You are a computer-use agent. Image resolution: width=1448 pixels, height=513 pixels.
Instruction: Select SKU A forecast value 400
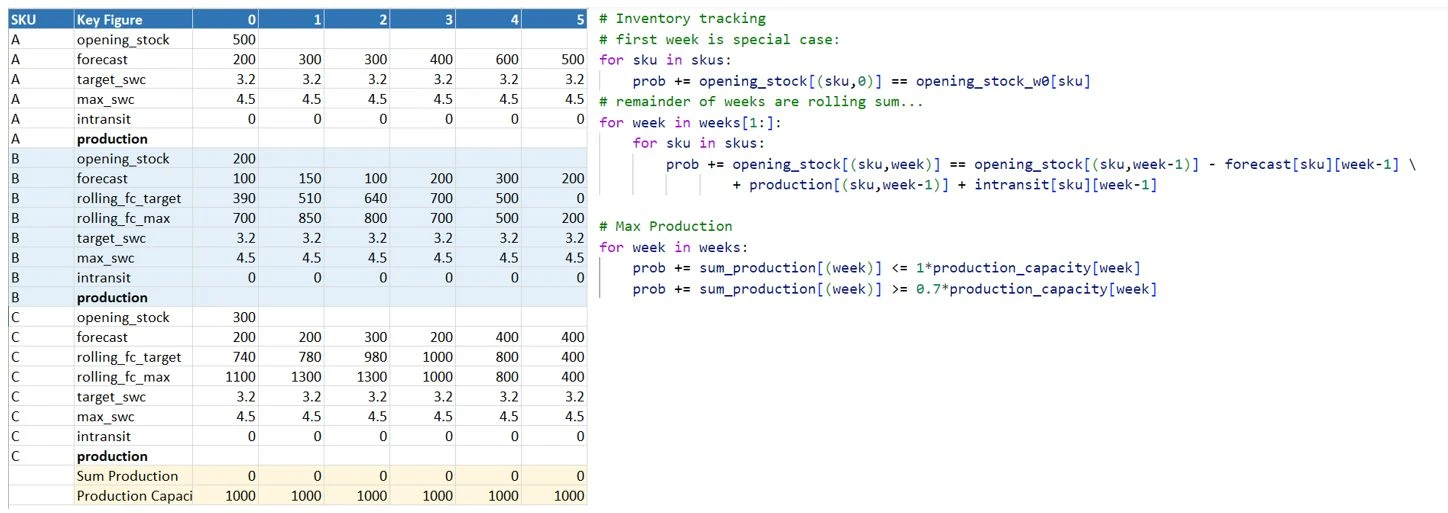(x=422, y=60)
